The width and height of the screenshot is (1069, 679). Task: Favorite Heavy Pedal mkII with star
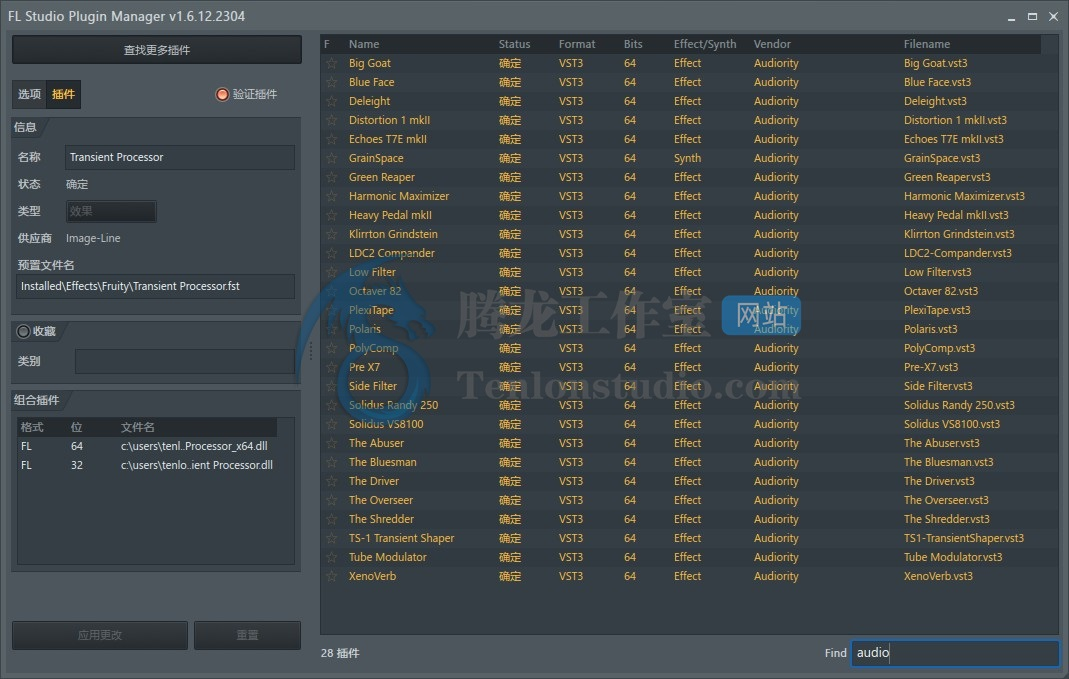(331, 215)
